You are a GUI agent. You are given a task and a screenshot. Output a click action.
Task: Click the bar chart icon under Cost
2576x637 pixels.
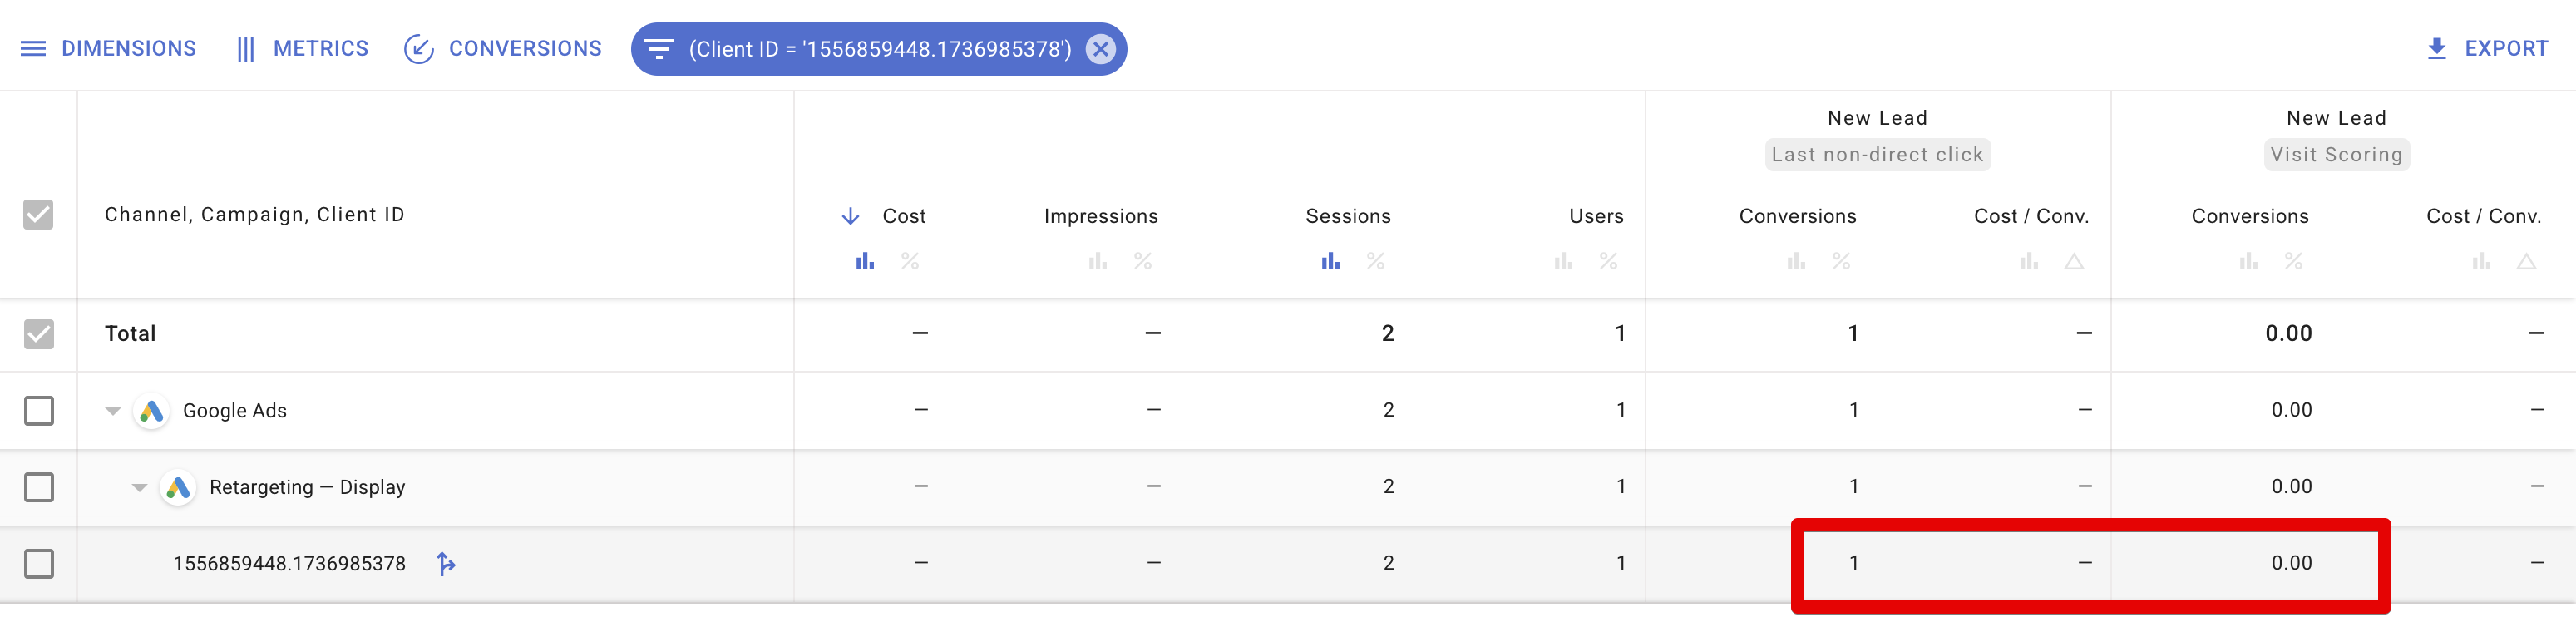click(x=865, y=262)
